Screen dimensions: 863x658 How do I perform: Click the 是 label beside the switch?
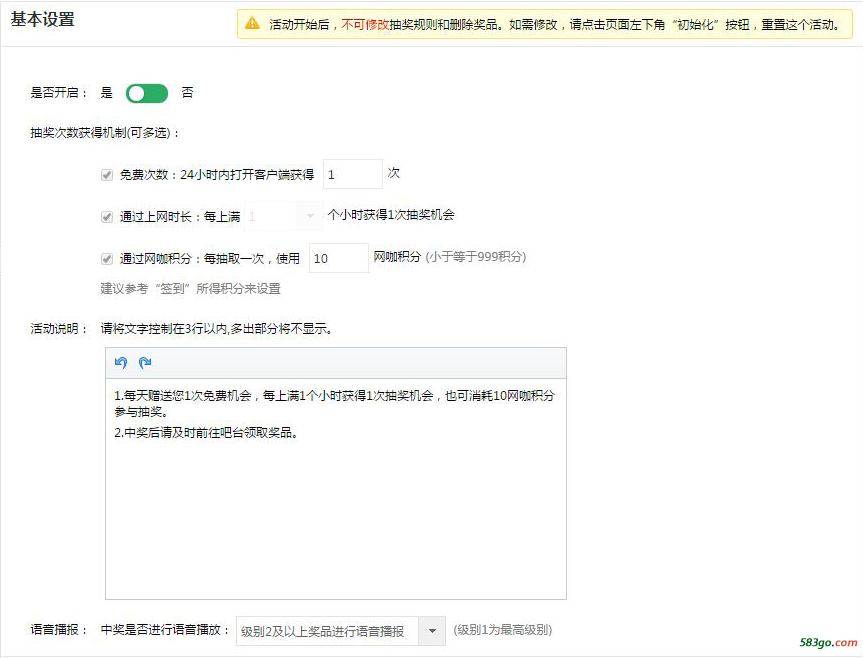[x=106, y=92]
